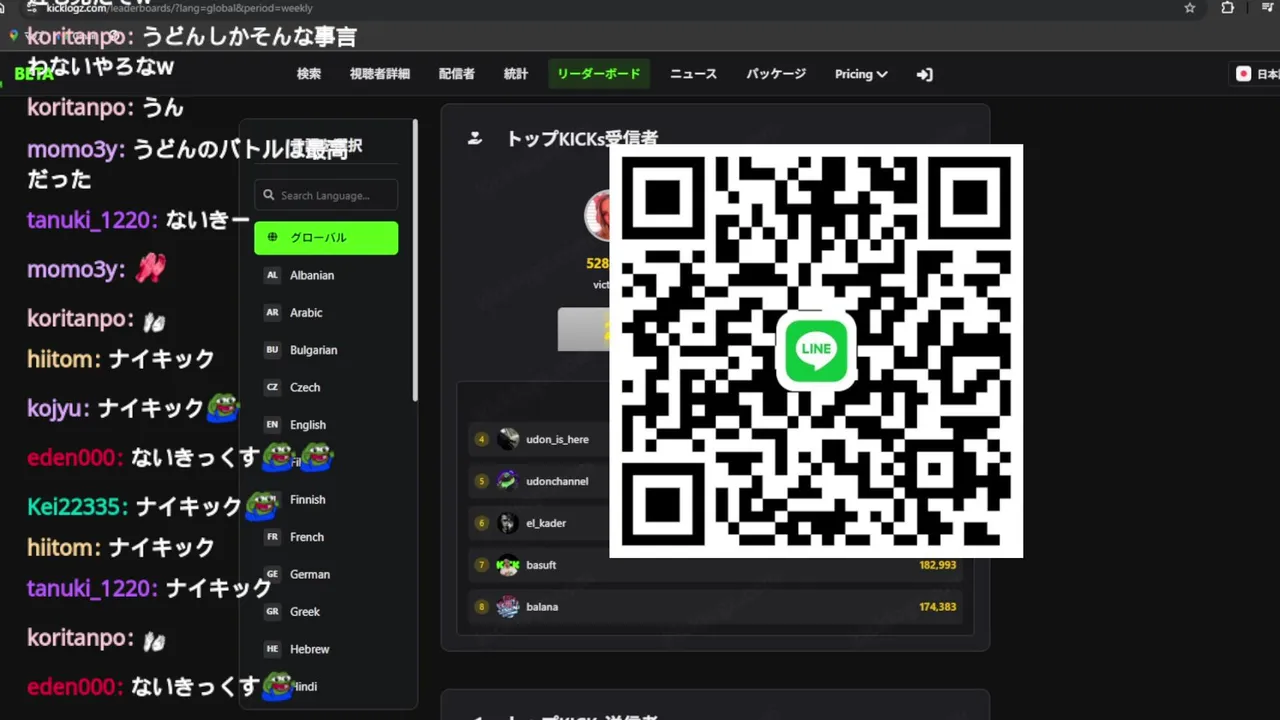Open balana's avatar picture
Screen dimensions: 1280x720
click(508, 607)
